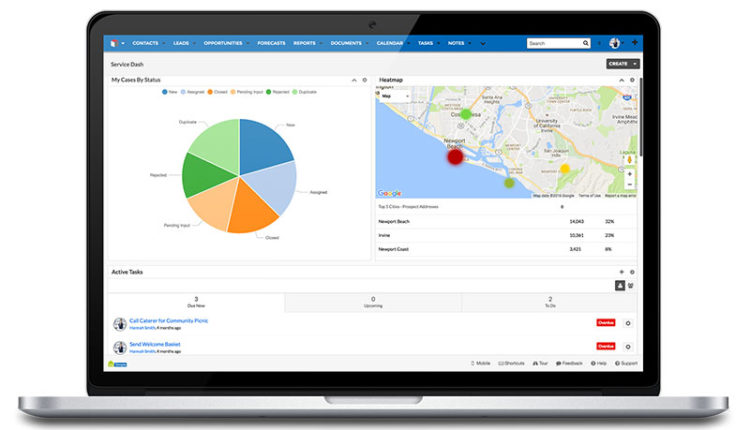Collapse the Heatmap panel chevron

(x=620, y=80)
